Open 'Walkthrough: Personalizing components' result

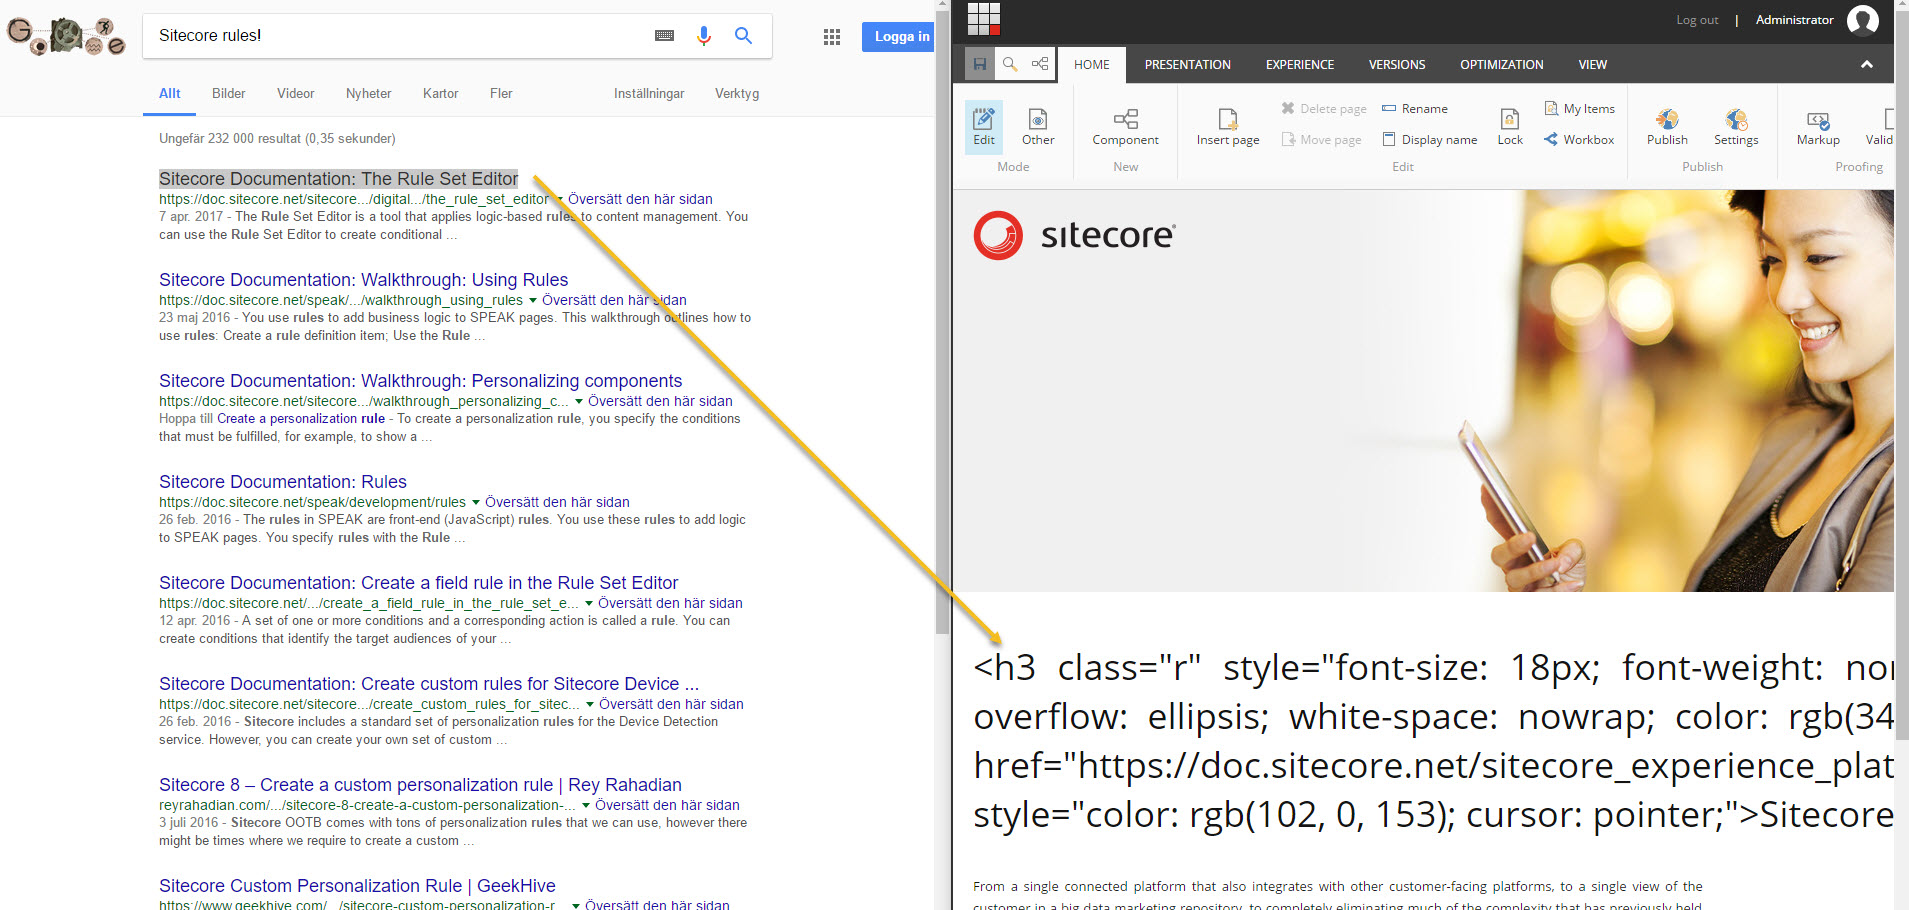420,381
